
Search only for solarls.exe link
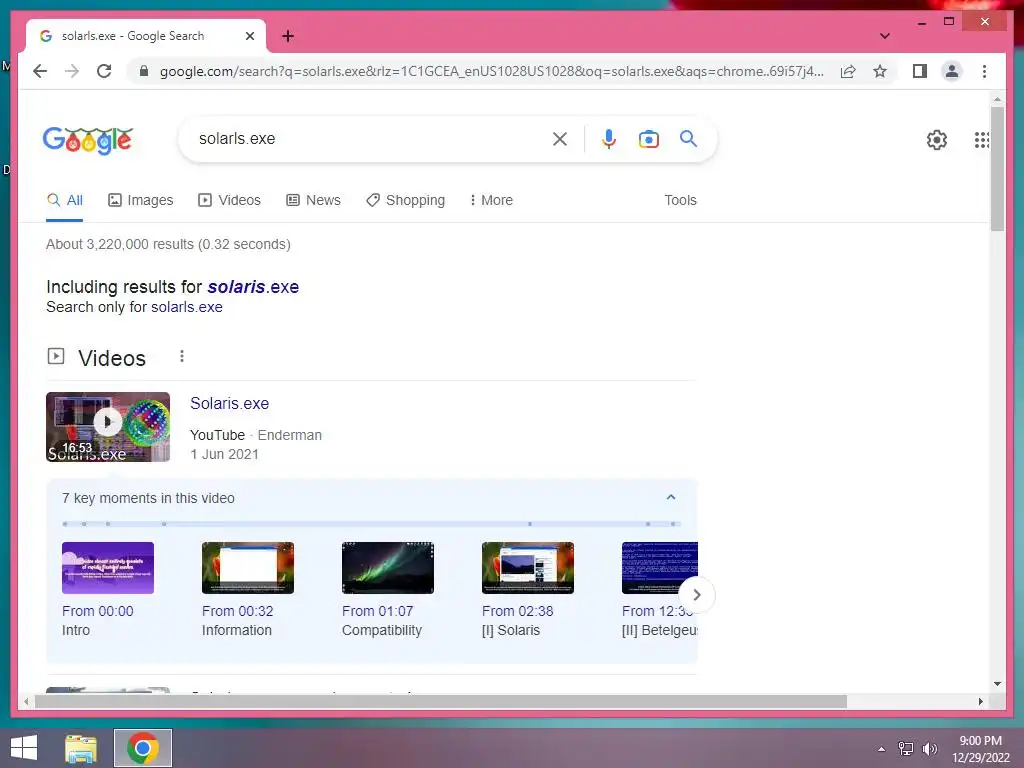point(187,307)
